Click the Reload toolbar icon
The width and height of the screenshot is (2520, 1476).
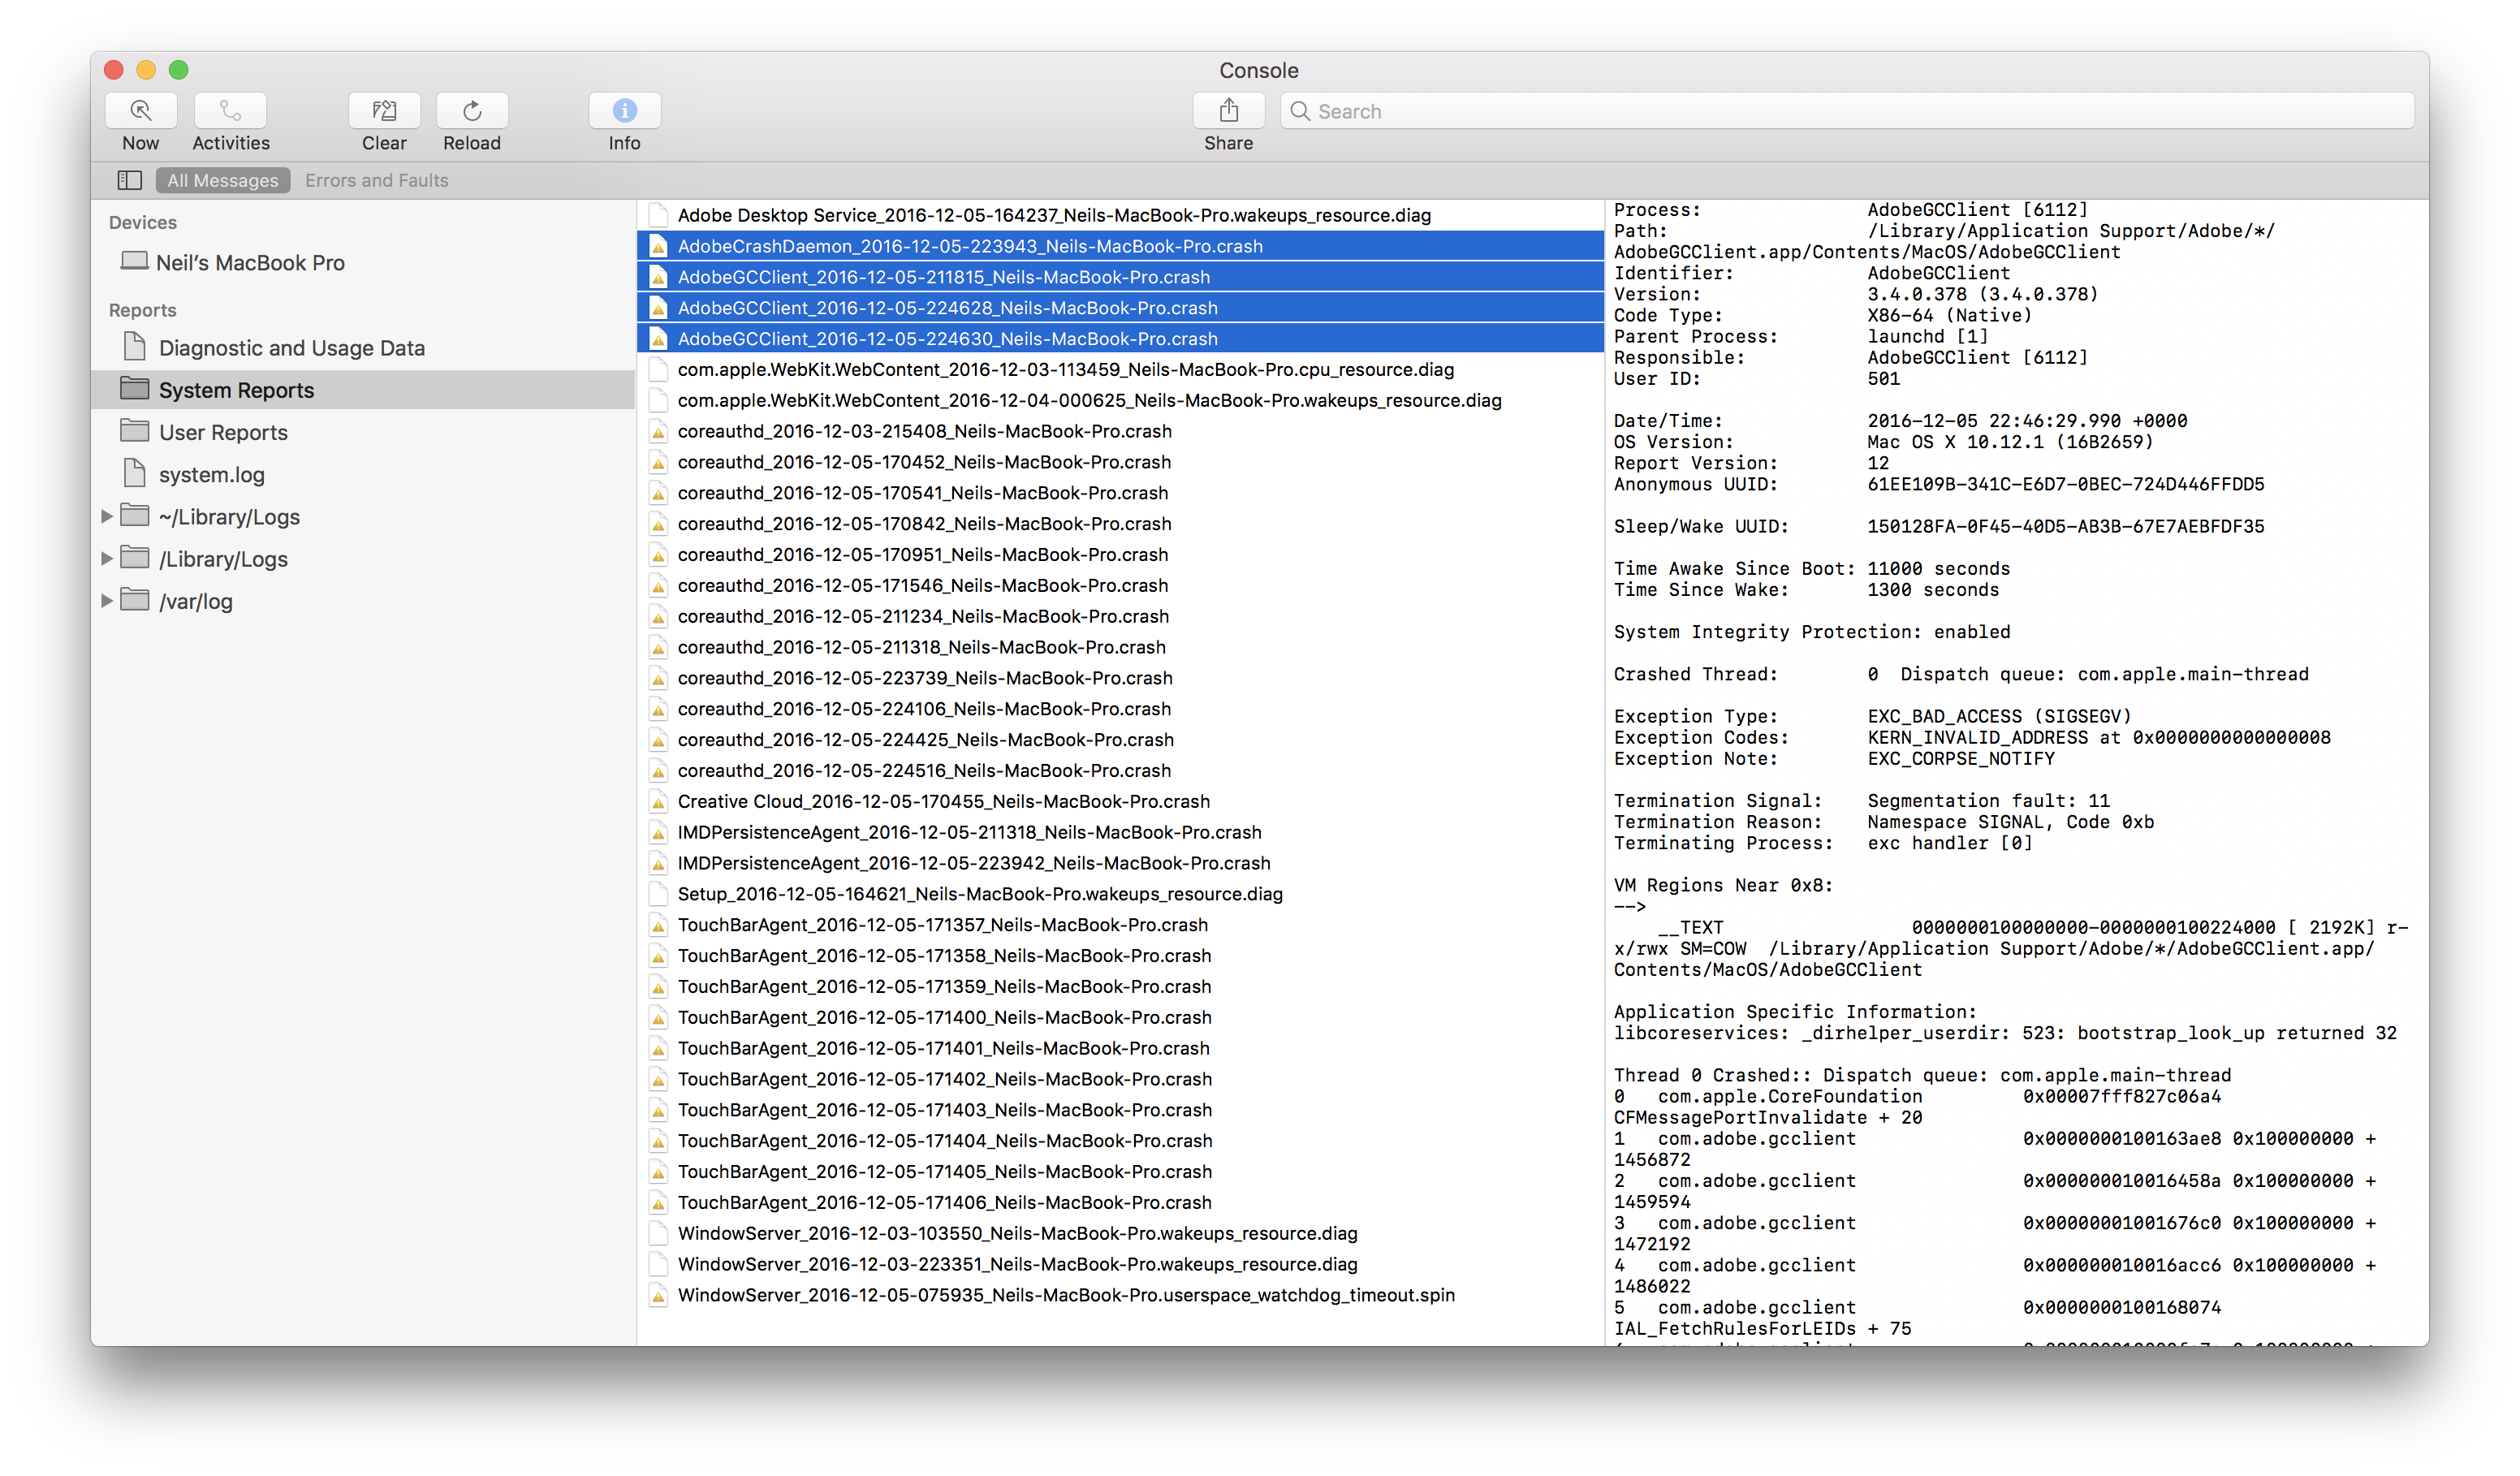(472, 110)
